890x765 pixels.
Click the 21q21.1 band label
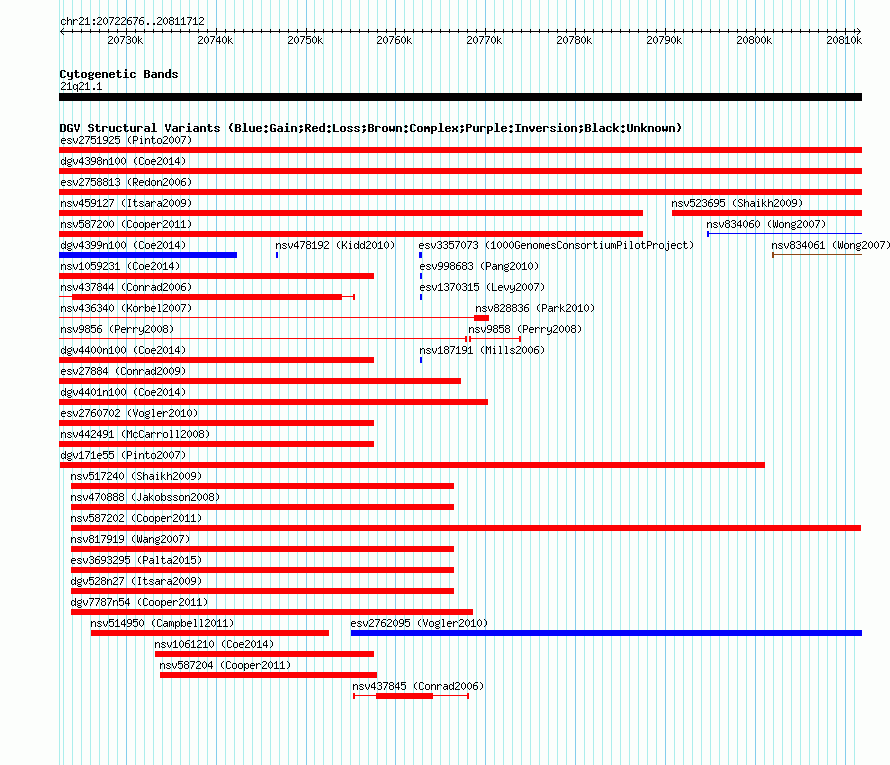[81, 86]
